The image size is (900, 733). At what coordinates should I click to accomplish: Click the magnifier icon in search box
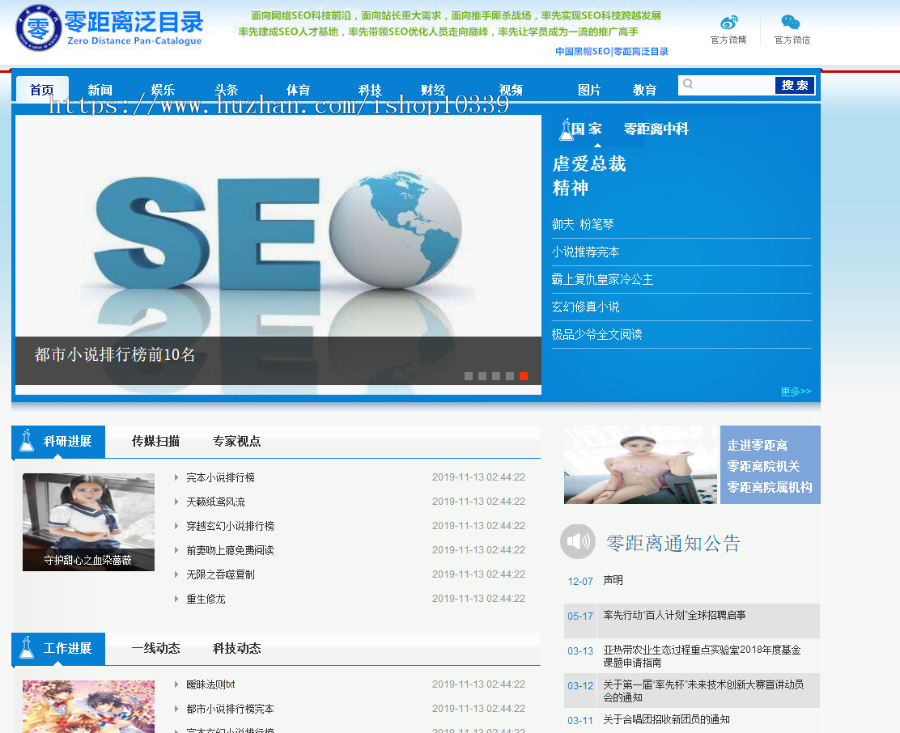click(688, 85)
